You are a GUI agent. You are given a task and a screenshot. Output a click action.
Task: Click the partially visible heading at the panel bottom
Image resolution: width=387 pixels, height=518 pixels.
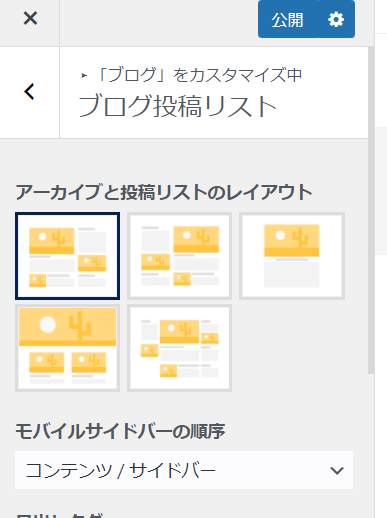[60, 515]
